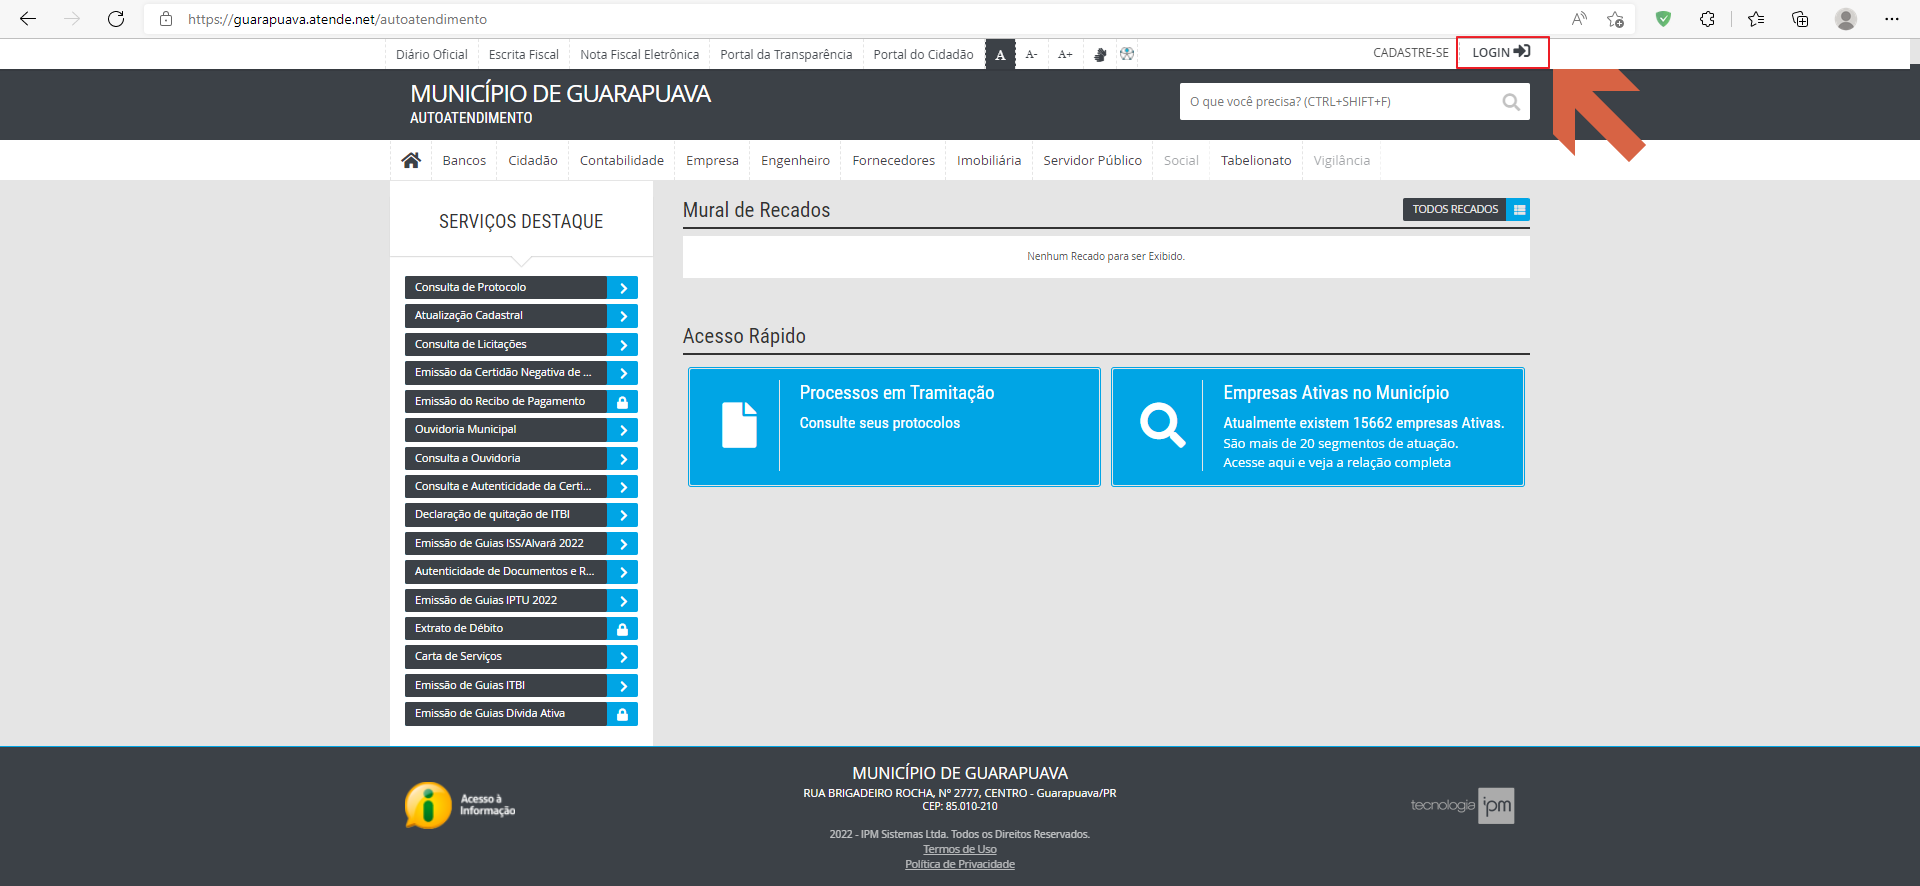
Task: Click arrow next to Declaração de quitação de ITBI
Action: (x=622, y=515)
